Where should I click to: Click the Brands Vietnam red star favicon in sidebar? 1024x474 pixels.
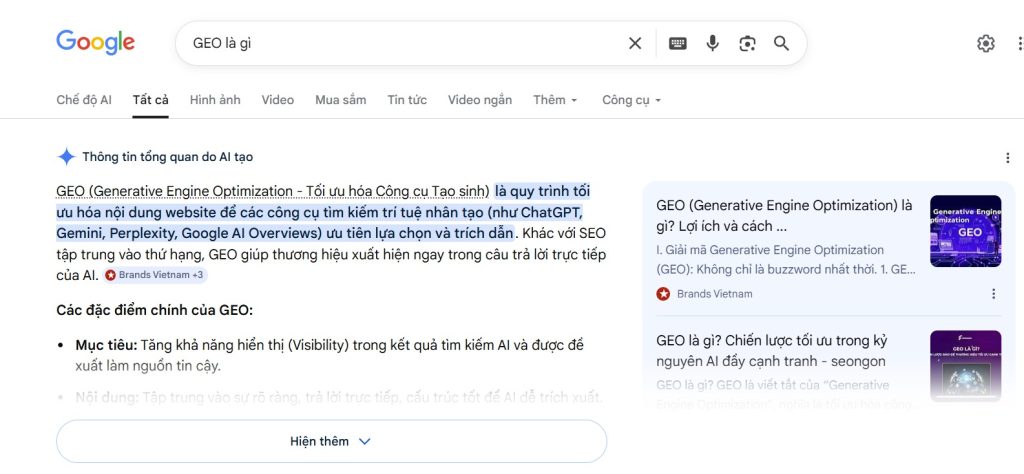[x=663, y=294]
